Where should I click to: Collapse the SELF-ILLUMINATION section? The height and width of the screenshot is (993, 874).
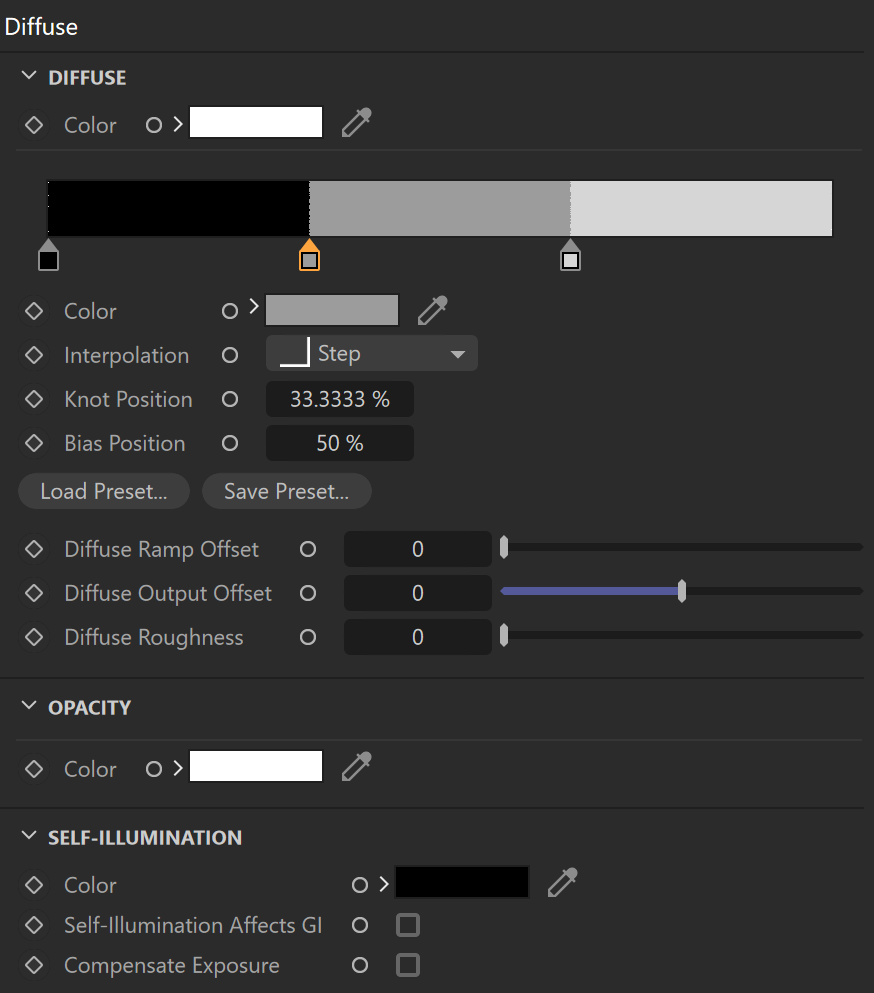pos(29,836)
